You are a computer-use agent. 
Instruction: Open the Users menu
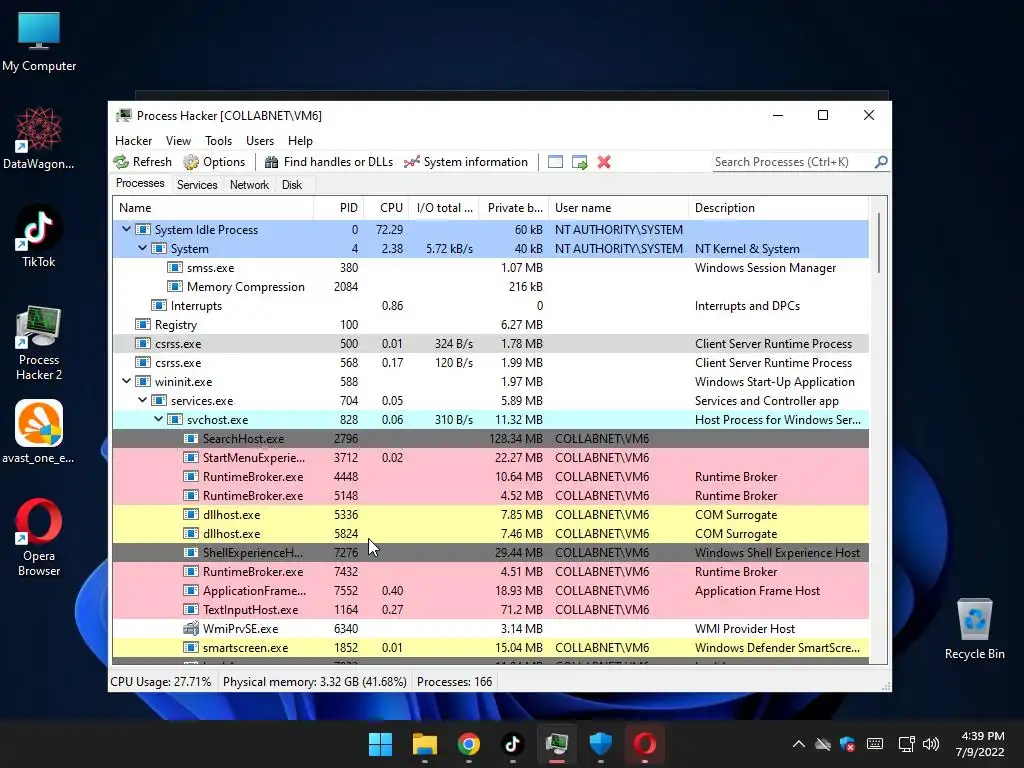click(x=260, y=141)
